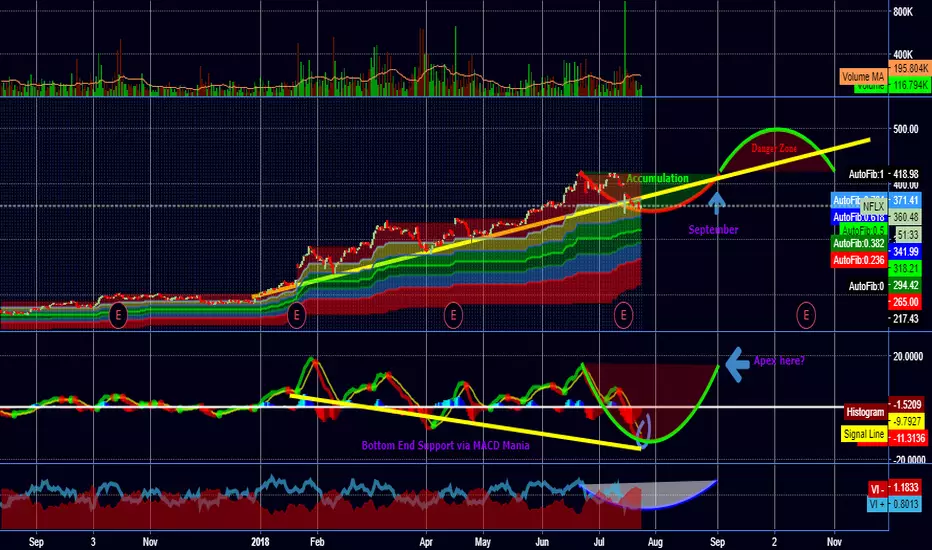Click the Signal Line indicator label
Screen dimensions: 932x550
[x=864, y=434]
